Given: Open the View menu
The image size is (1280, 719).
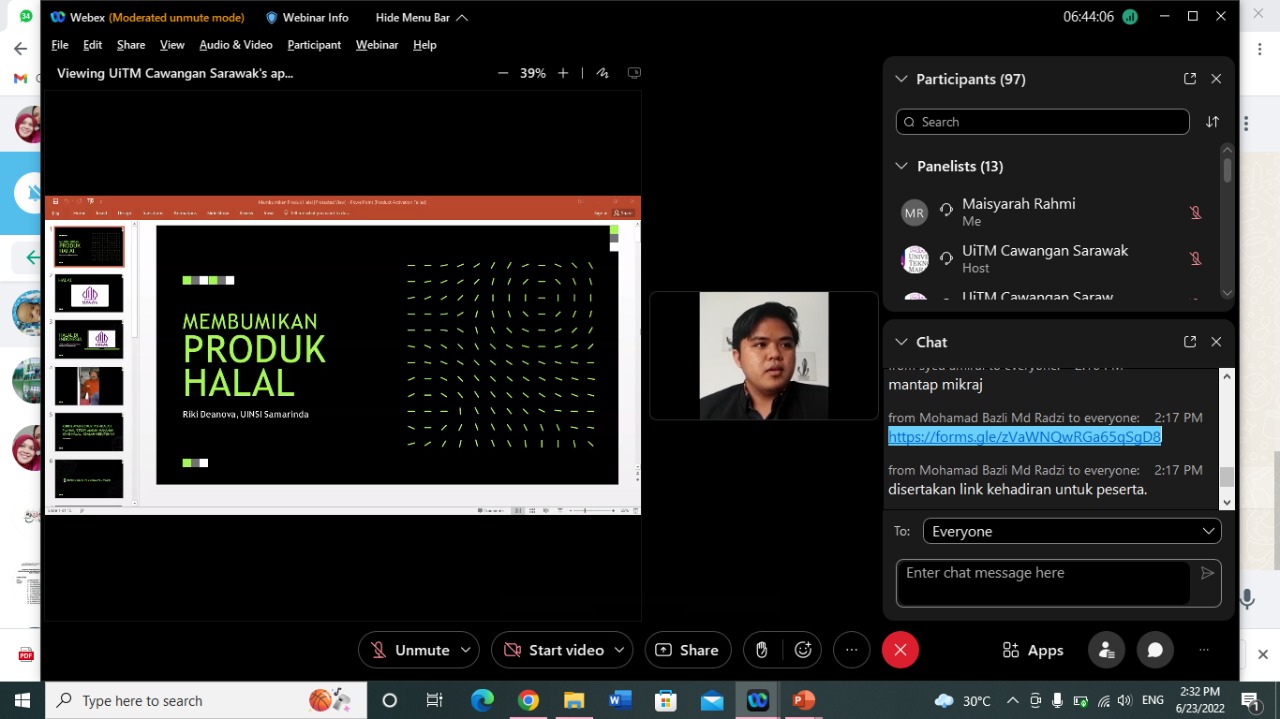Looking at the screenshot, I should click(x=172, y=45).
